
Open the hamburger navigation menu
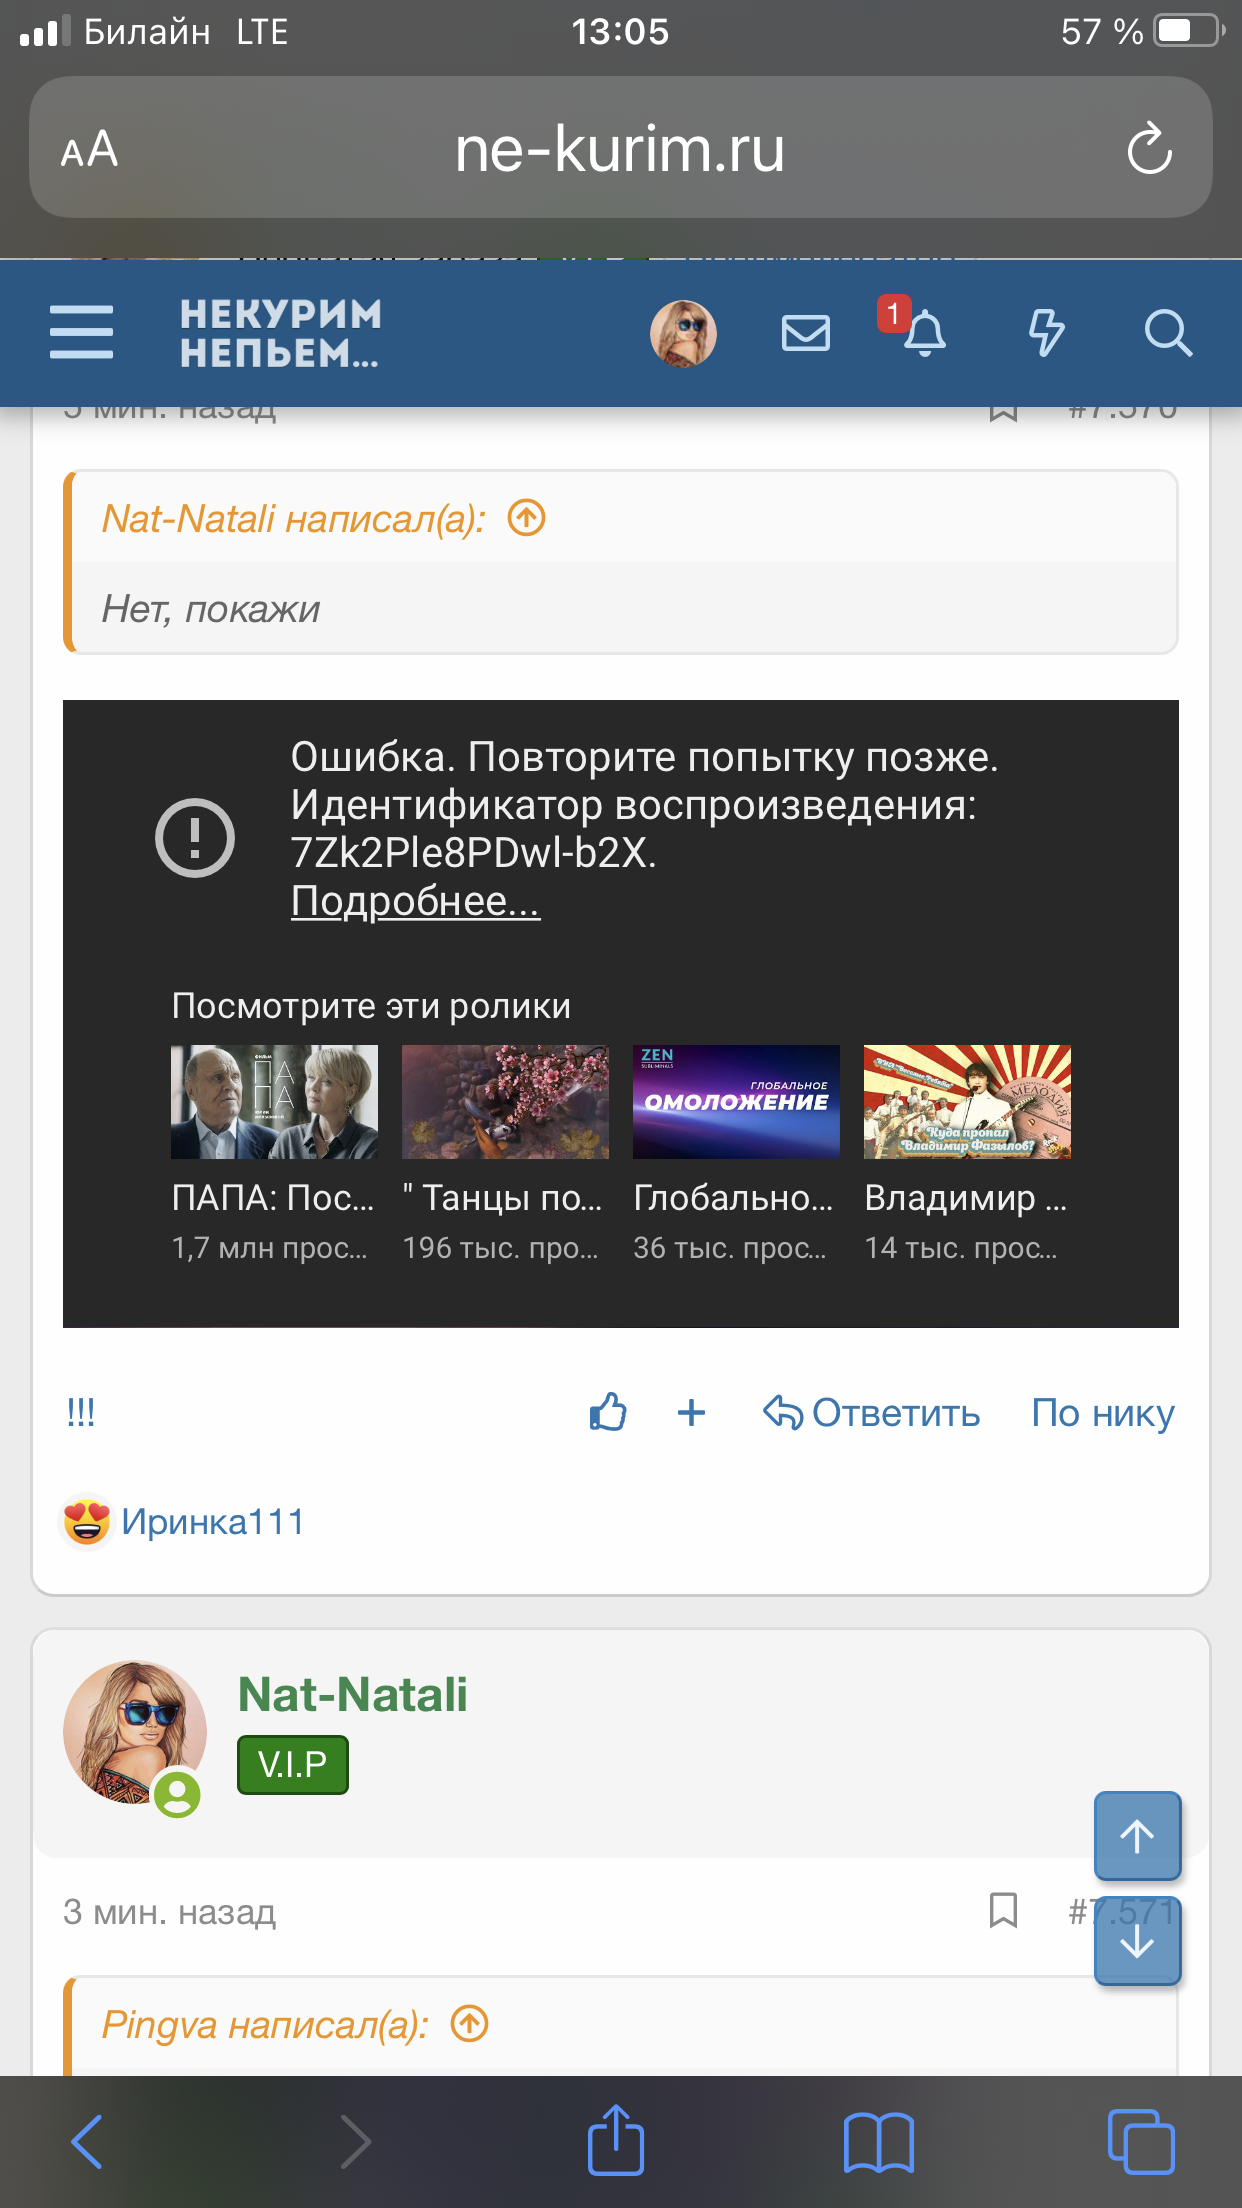81,332
